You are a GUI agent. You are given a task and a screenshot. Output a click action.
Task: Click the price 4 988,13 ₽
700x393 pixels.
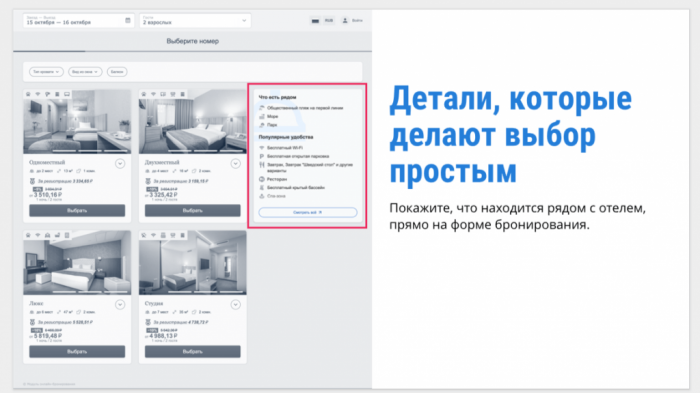pyautogui.click(x=163, y=336)
